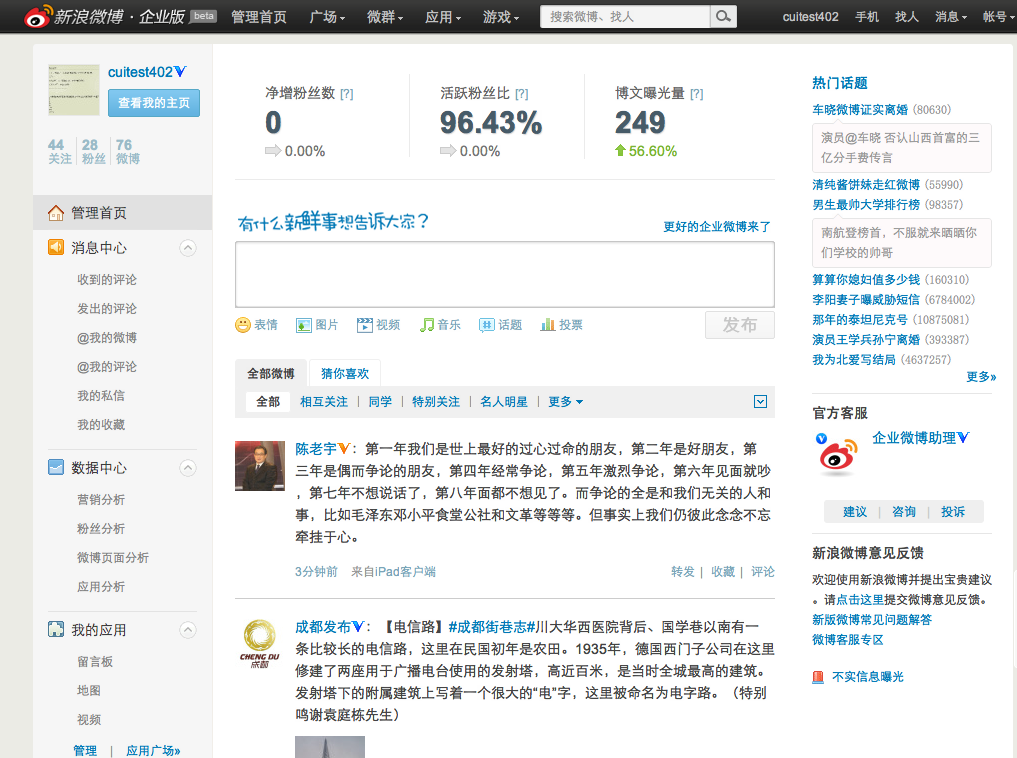Click 更多» under hot topics
The width and height of the screenshot is (1017, 758).
(981, 377)
